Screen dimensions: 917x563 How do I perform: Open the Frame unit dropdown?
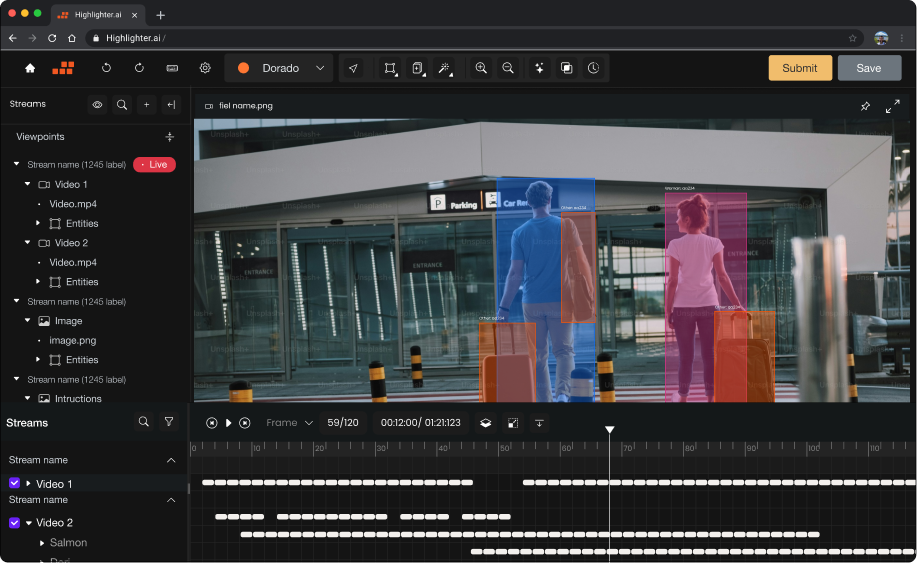(289, 423)
